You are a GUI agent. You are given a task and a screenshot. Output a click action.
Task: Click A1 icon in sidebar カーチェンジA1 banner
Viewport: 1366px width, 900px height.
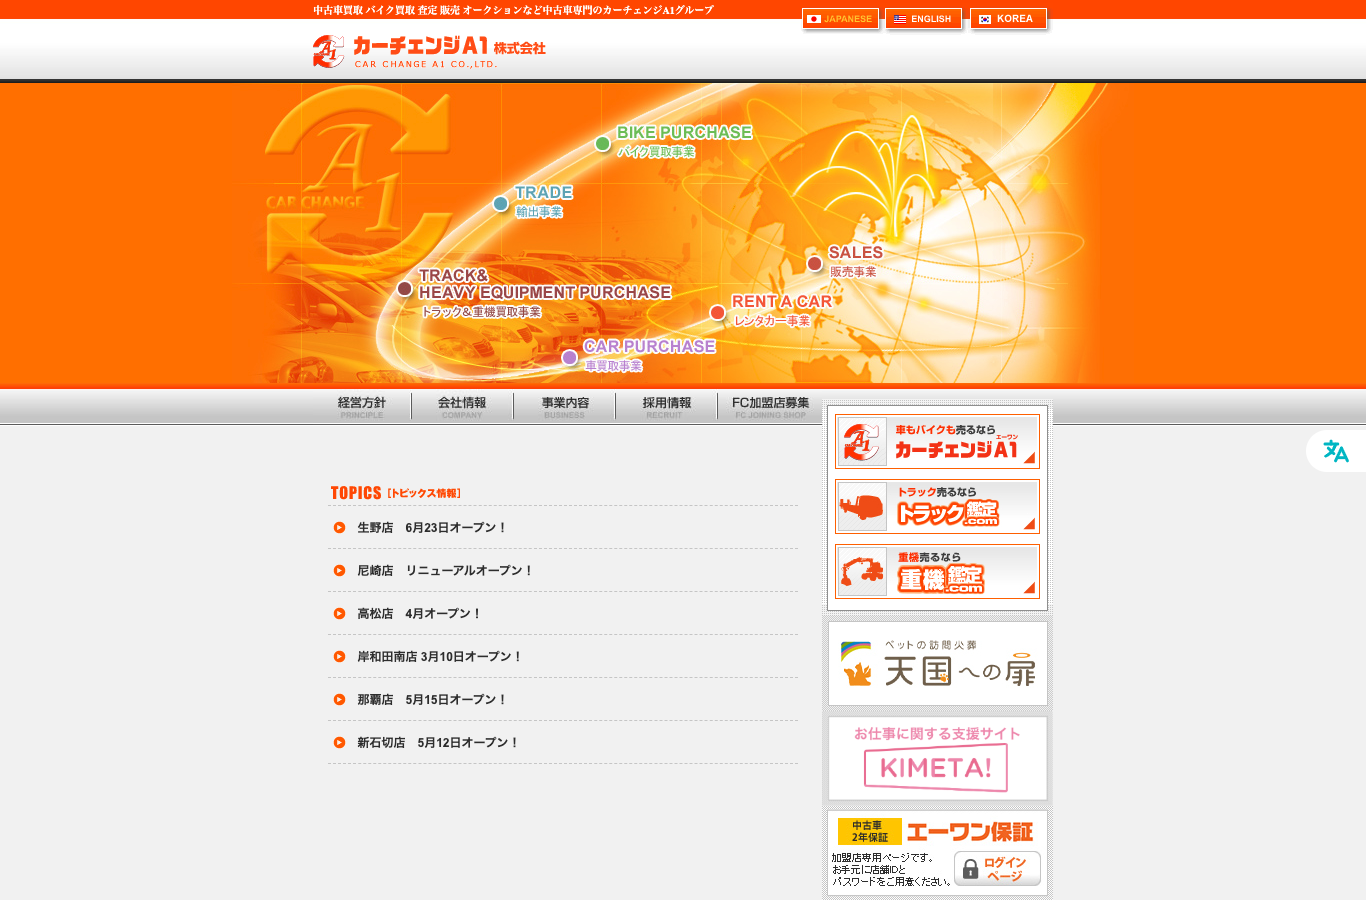(862, 442)
